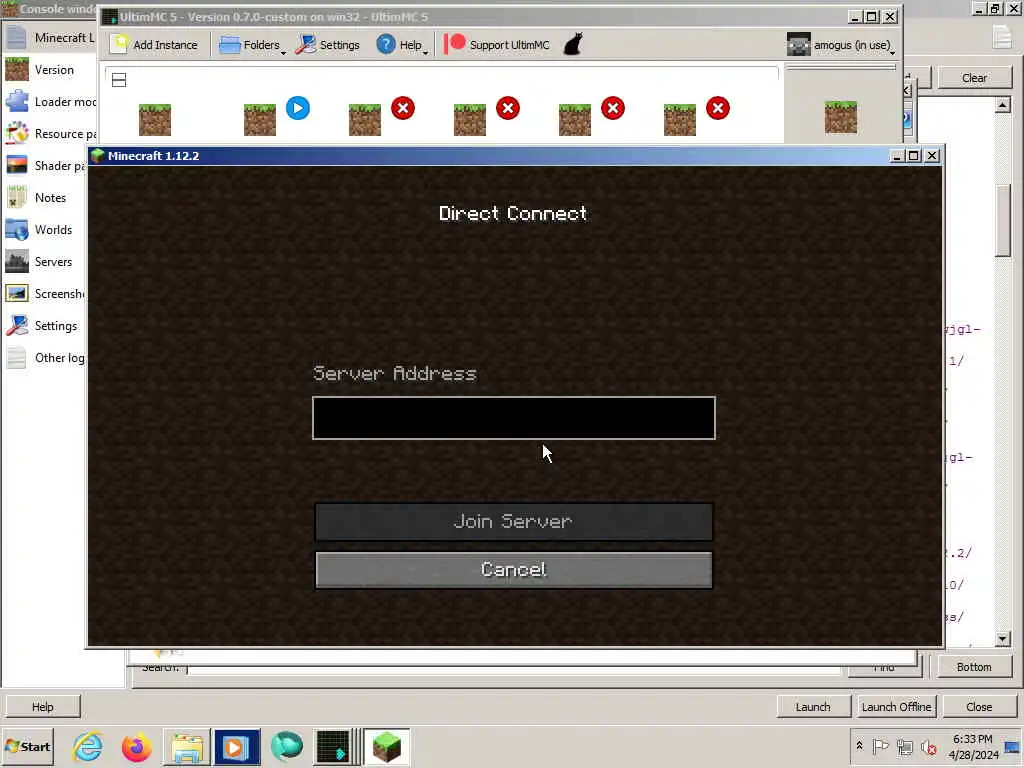Click the Help button in console window
The width and height of the screenshot is (1024, 768).
click(42, 707)
